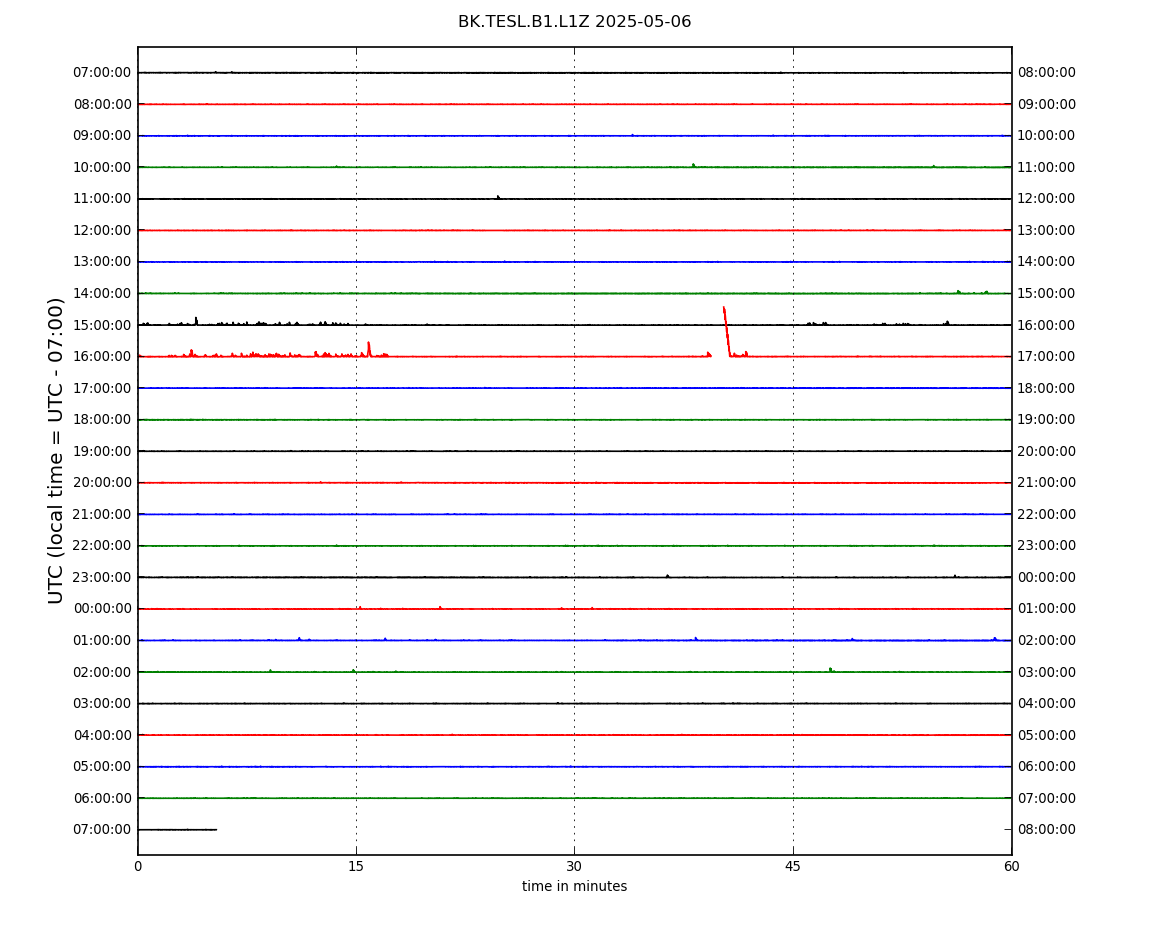This screenshot has width=1150, height=950.
Task: Click right-axis end time label 19:00:00
Action: [1047, 420]
